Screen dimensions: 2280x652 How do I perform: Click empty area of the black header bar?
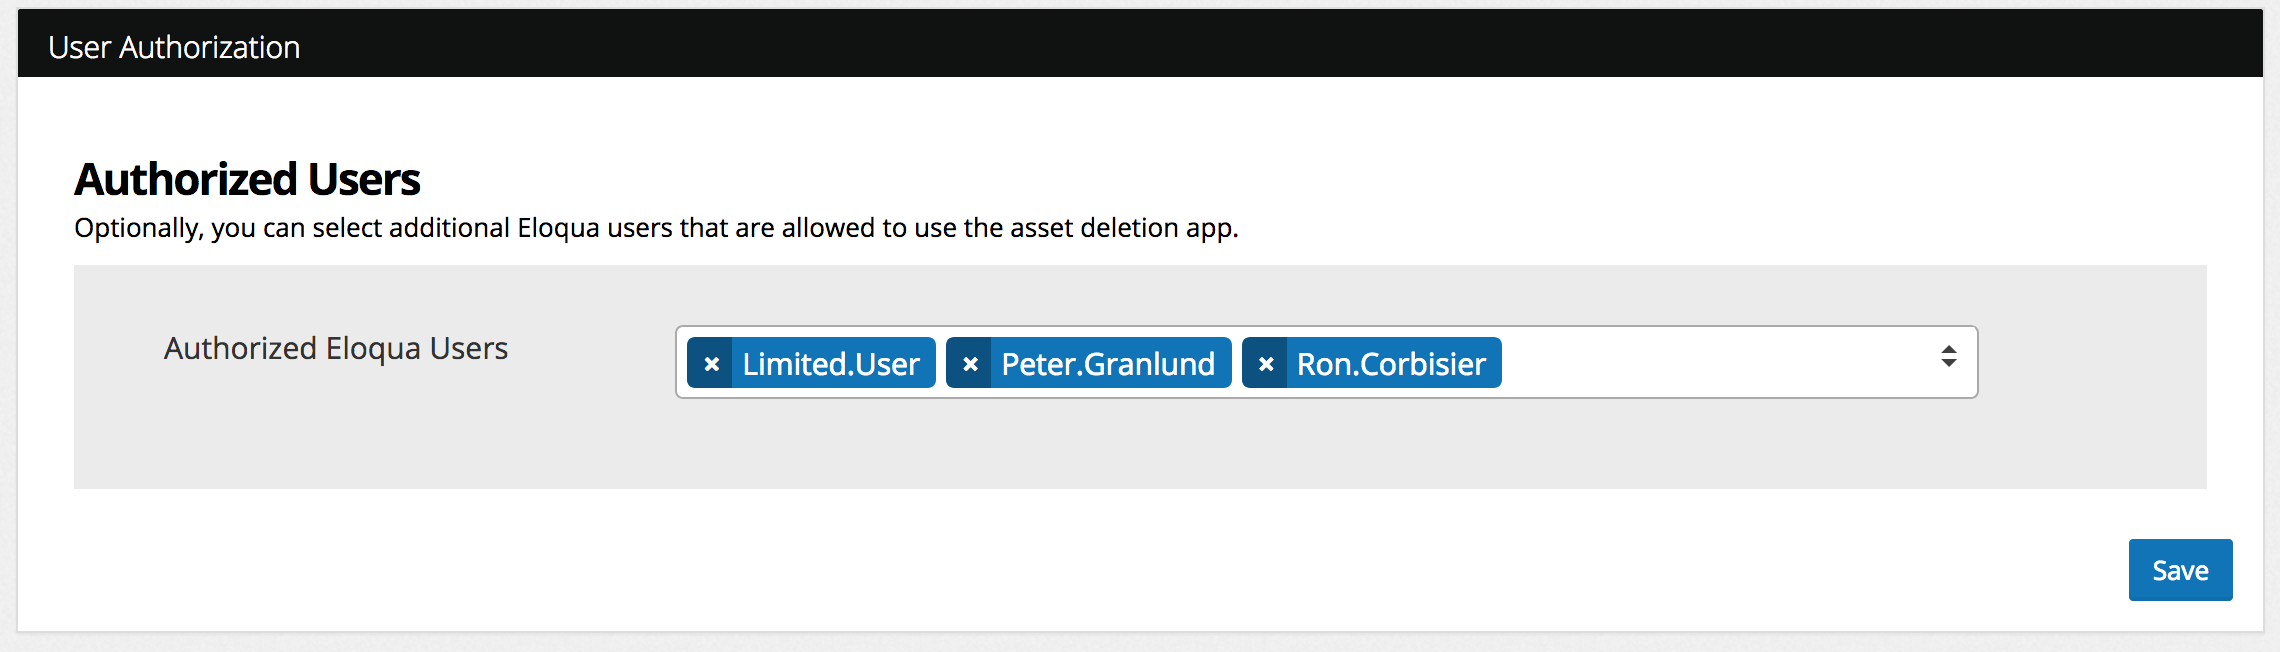coord(1200,44)
